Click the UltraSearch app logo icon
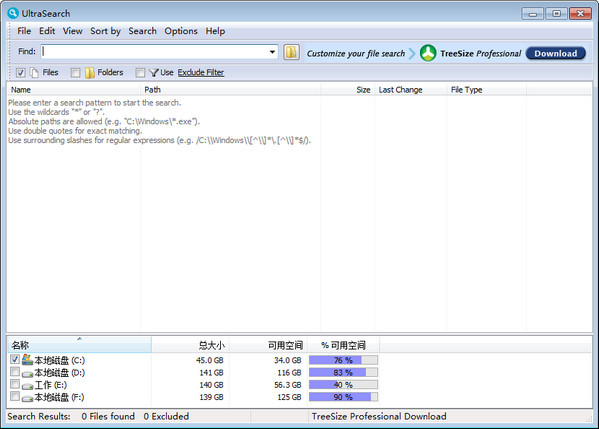Screen dimensions: 599x429 click(13, 13)
